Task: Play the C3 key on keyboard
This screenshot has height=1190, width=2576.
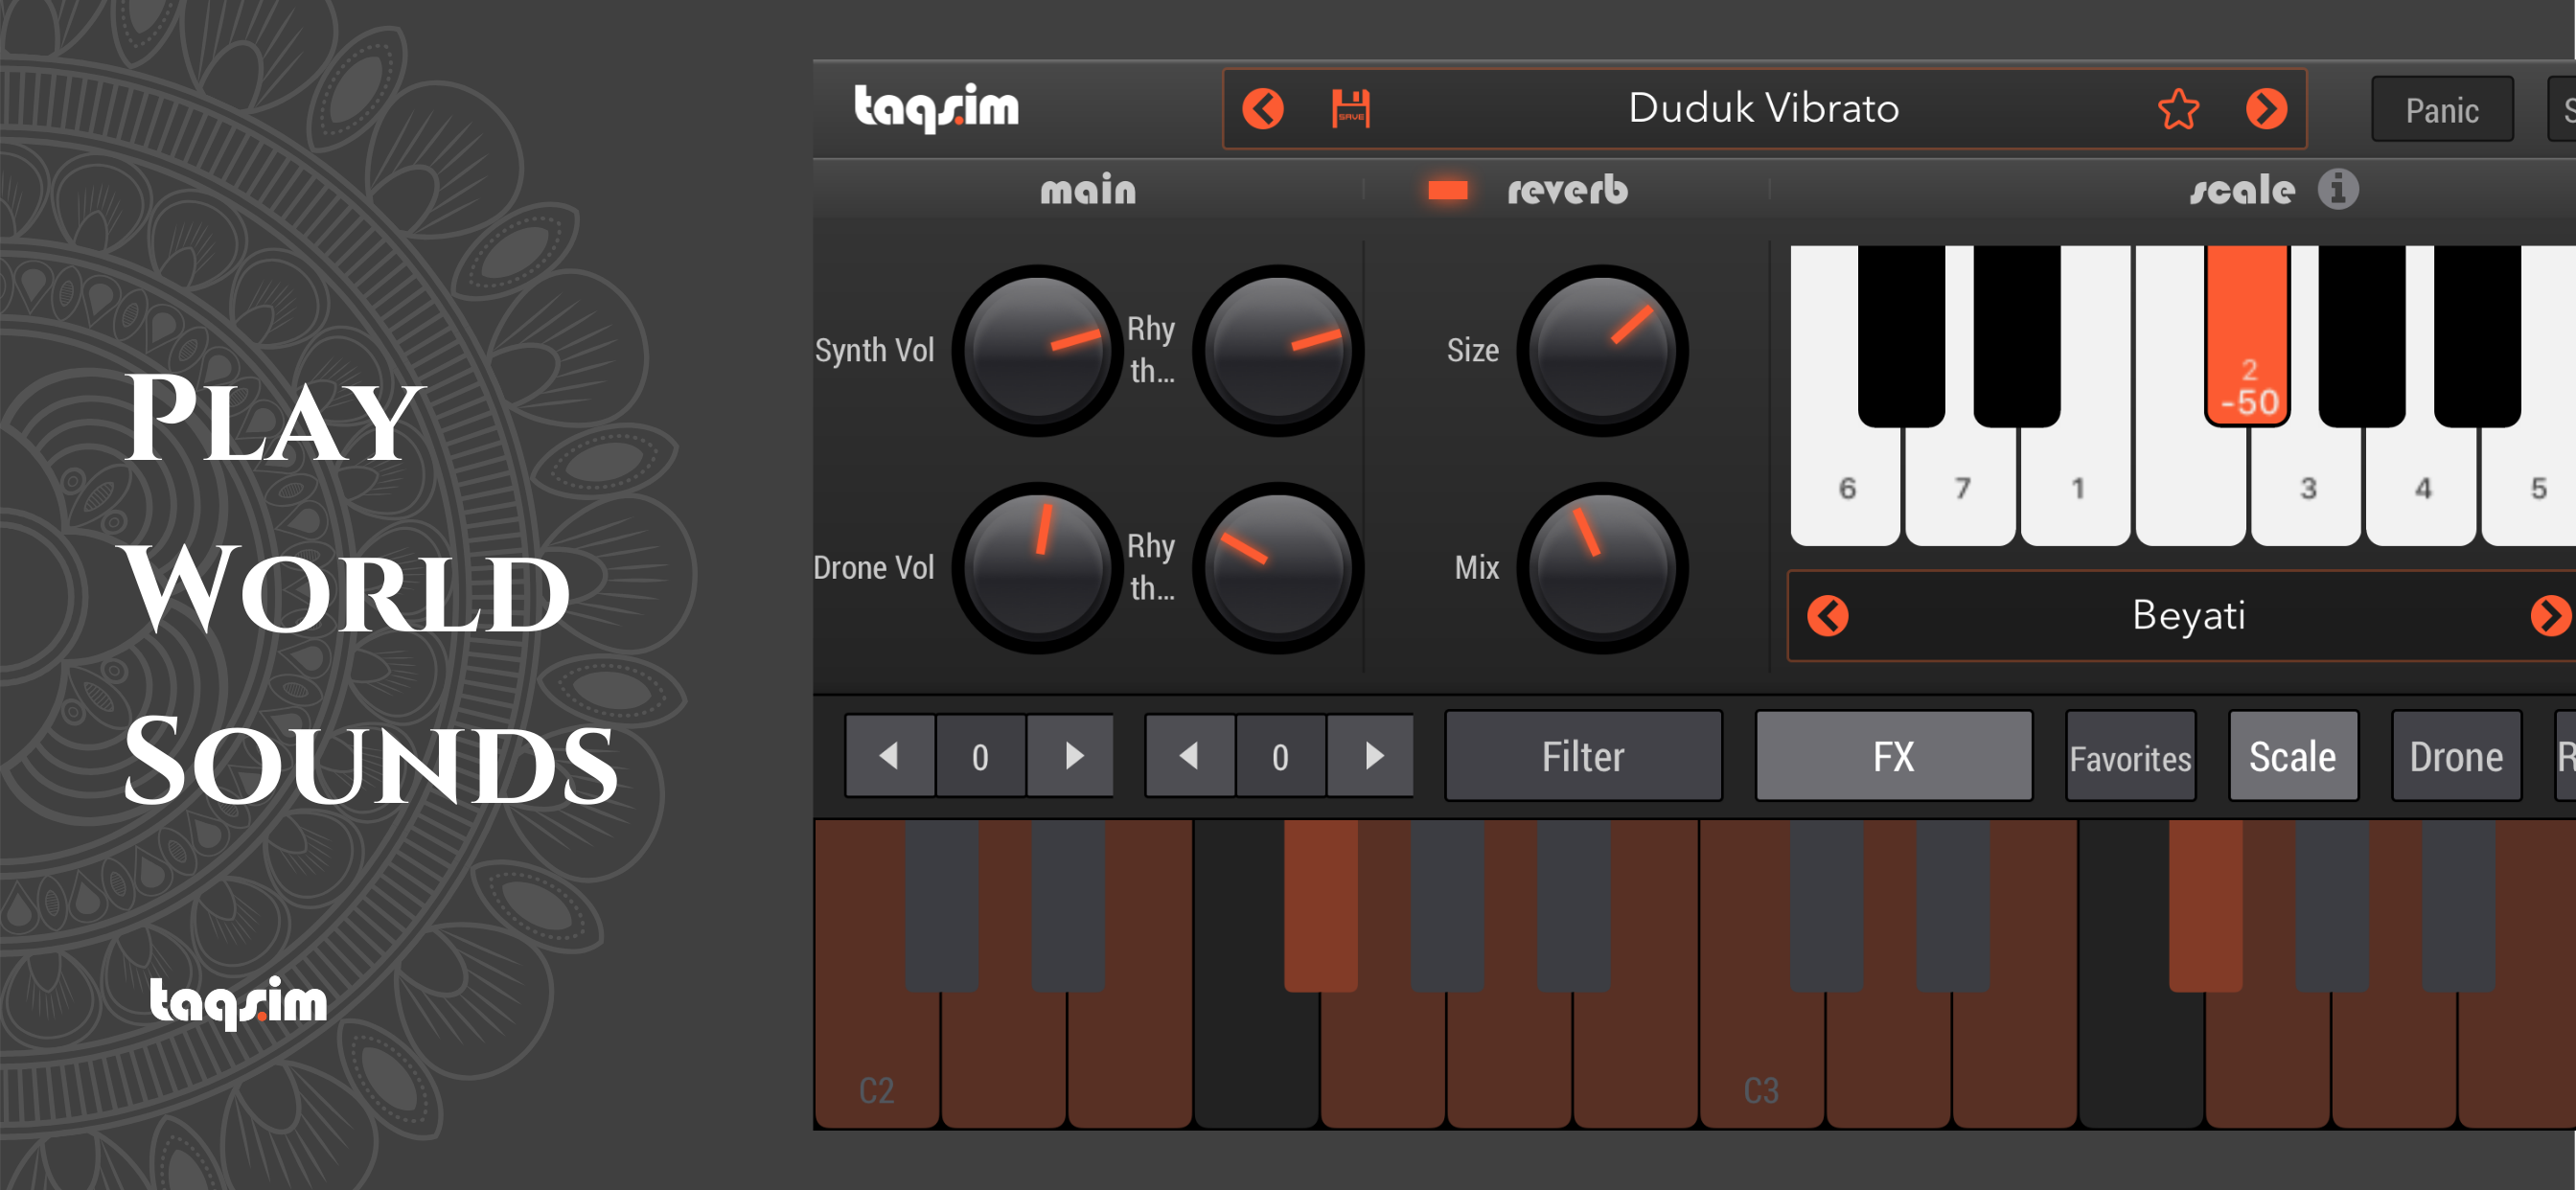Action: 1762,1060
